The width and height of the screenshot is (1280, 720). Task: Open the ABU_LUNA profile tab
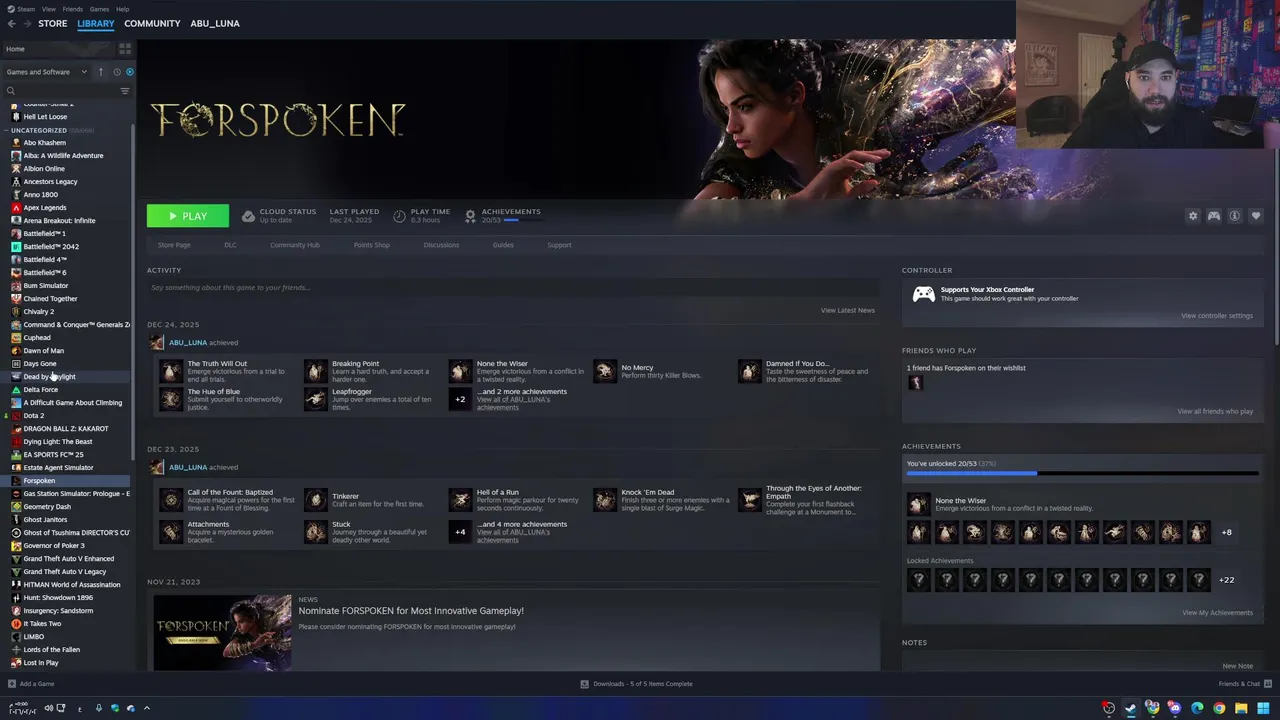pyautogui.click(x=215, y=23)
